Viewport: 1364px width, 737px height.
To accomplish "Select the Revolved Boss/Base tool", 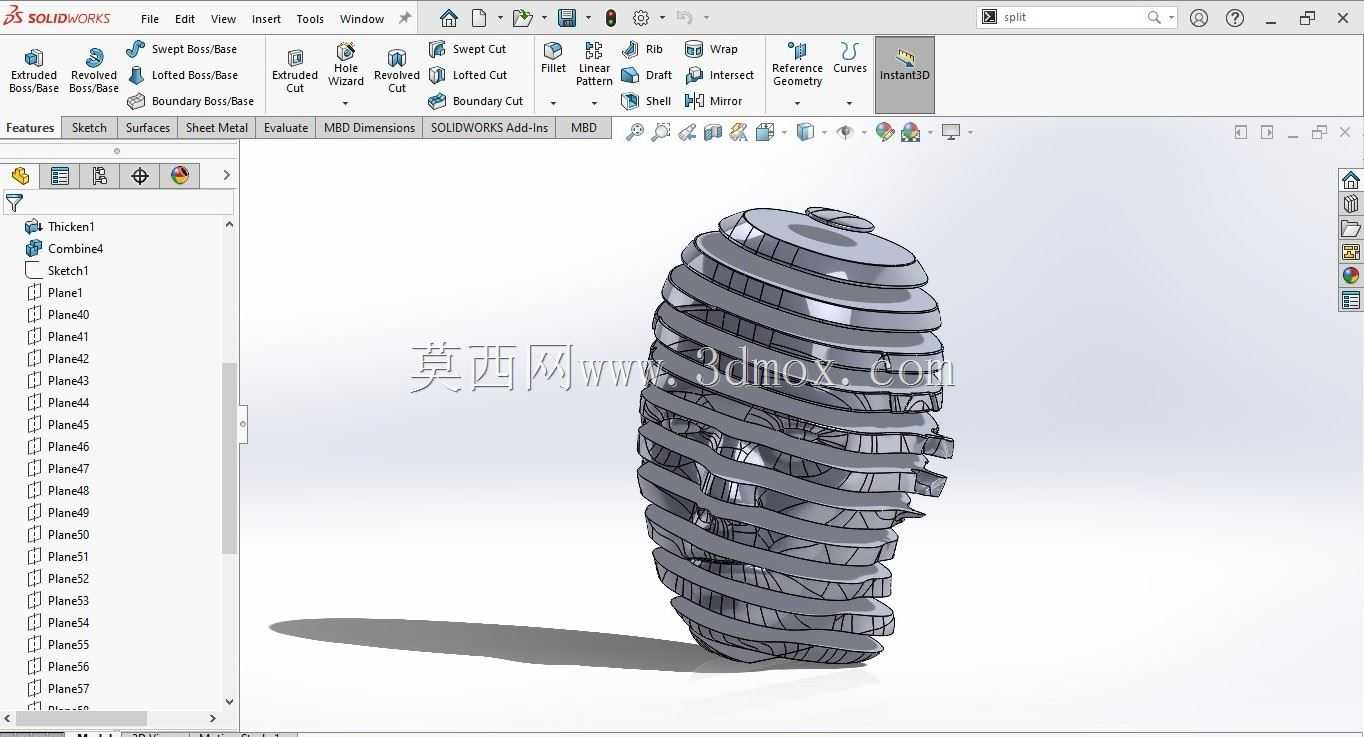I will pos(94,70).
